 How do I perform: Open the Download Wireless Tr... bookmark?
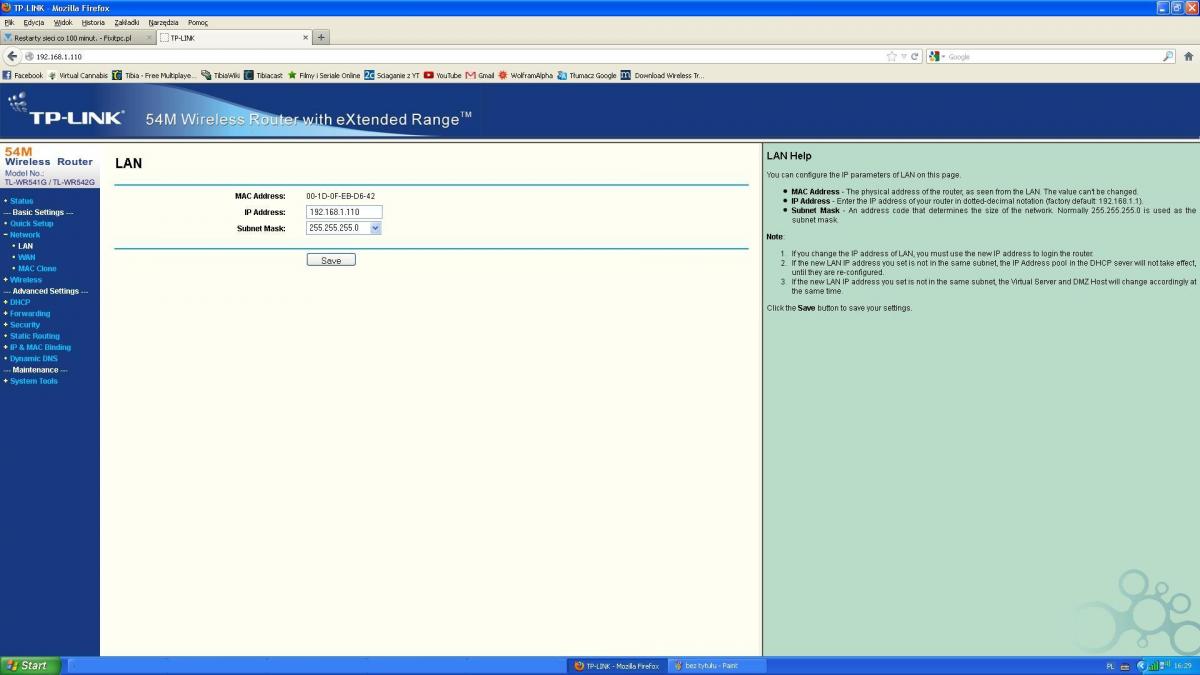(663, 75)
